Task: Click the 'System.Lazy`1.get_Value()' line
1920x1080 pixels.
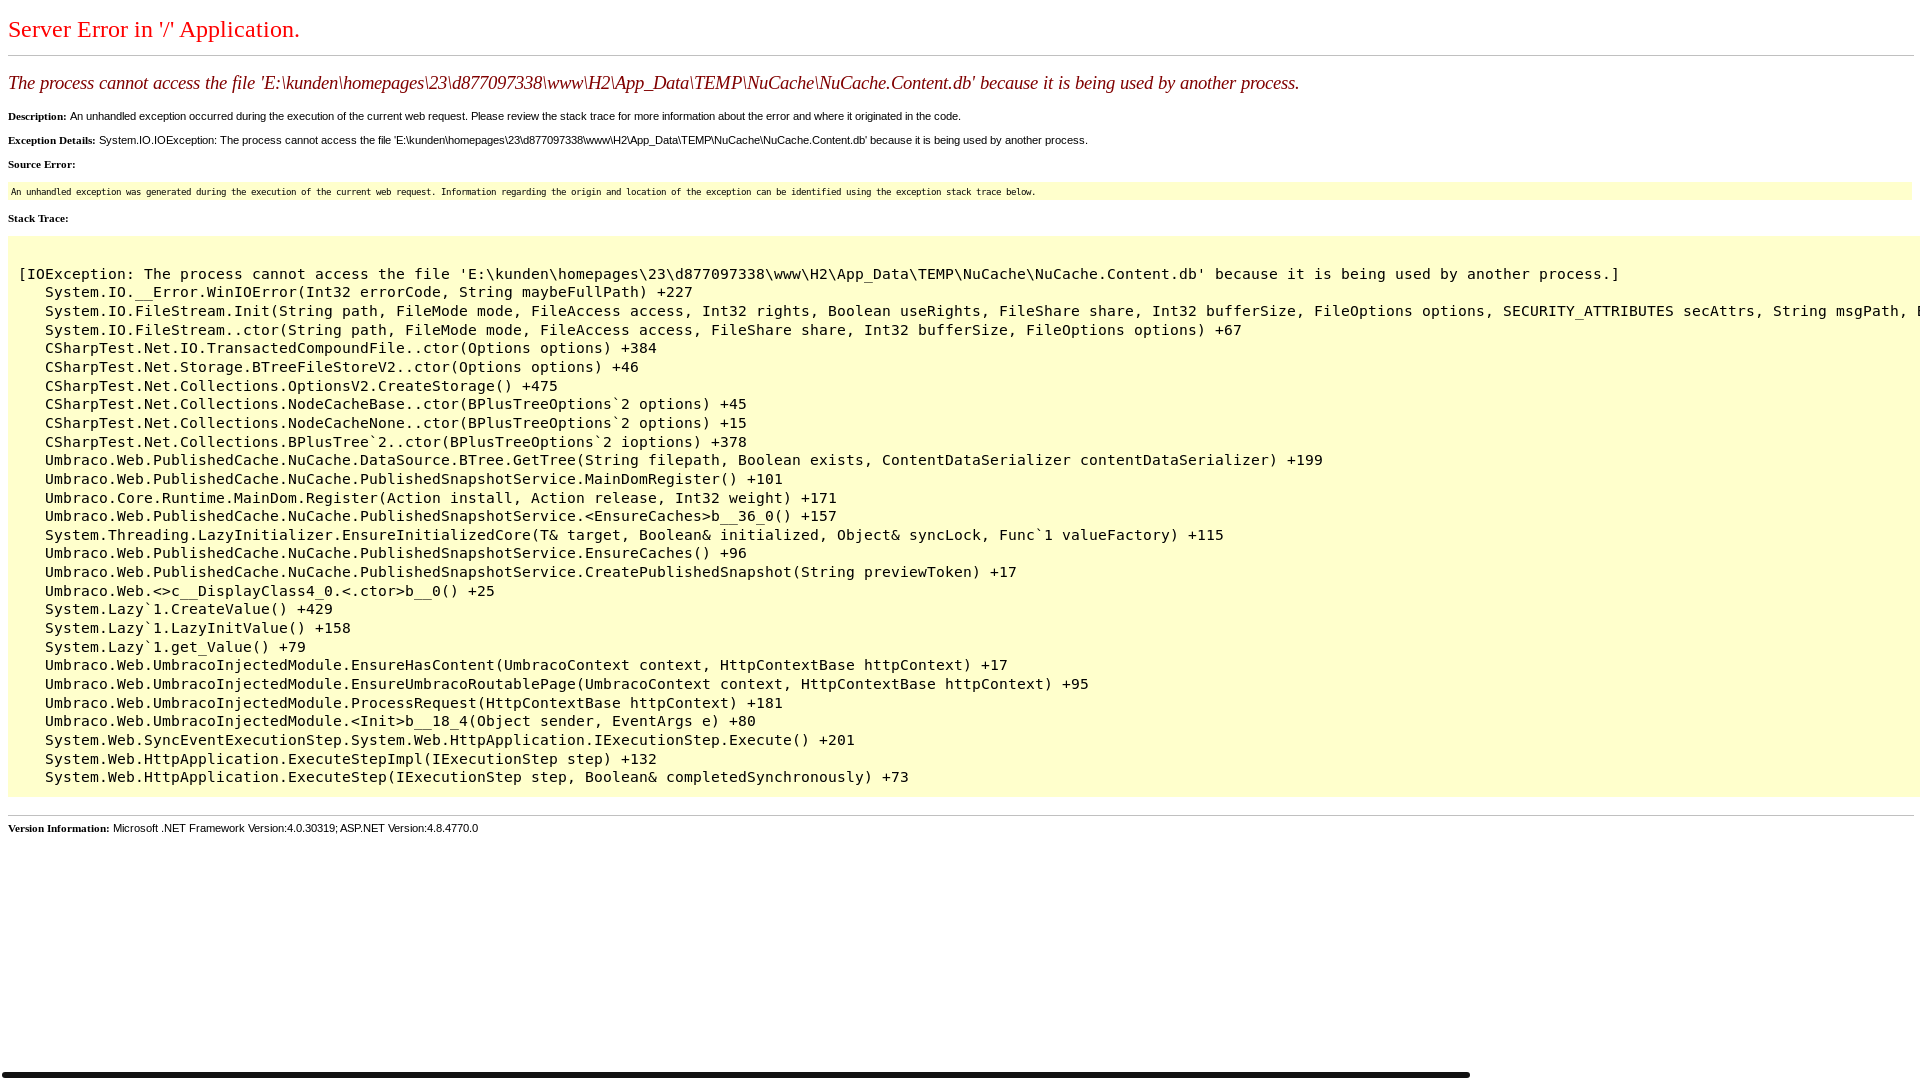Action: click(175, 647)
